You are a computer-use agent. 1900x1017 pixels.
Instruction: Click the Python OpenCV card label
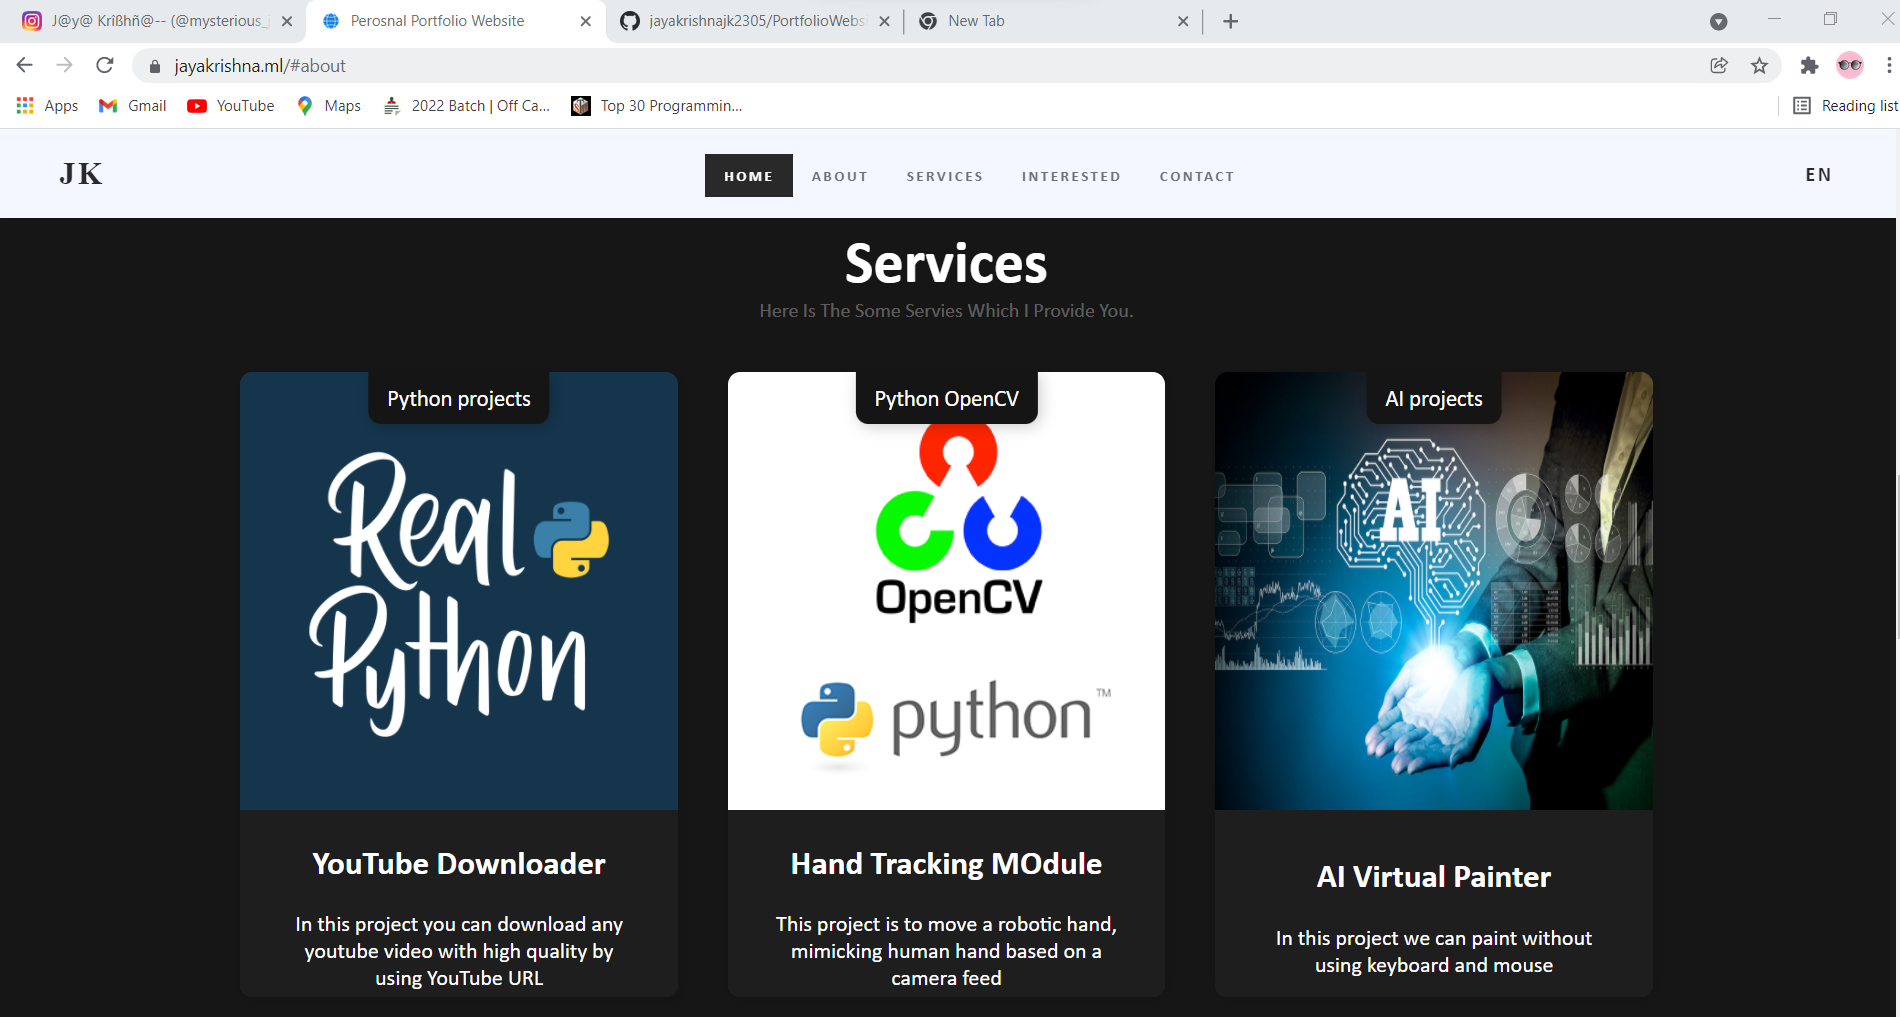[x=947, y=398]
